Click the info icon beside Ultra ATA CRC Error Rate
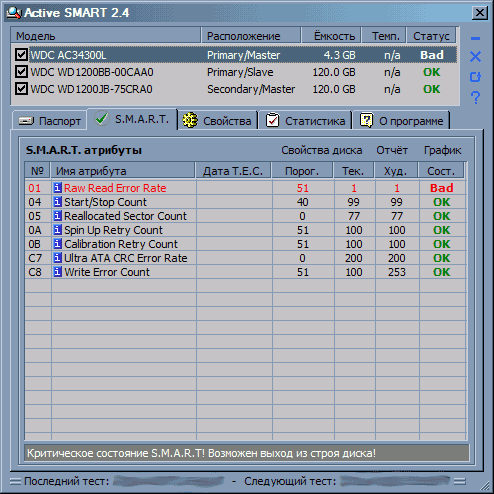The image size is (494, 494). (57, 258)
